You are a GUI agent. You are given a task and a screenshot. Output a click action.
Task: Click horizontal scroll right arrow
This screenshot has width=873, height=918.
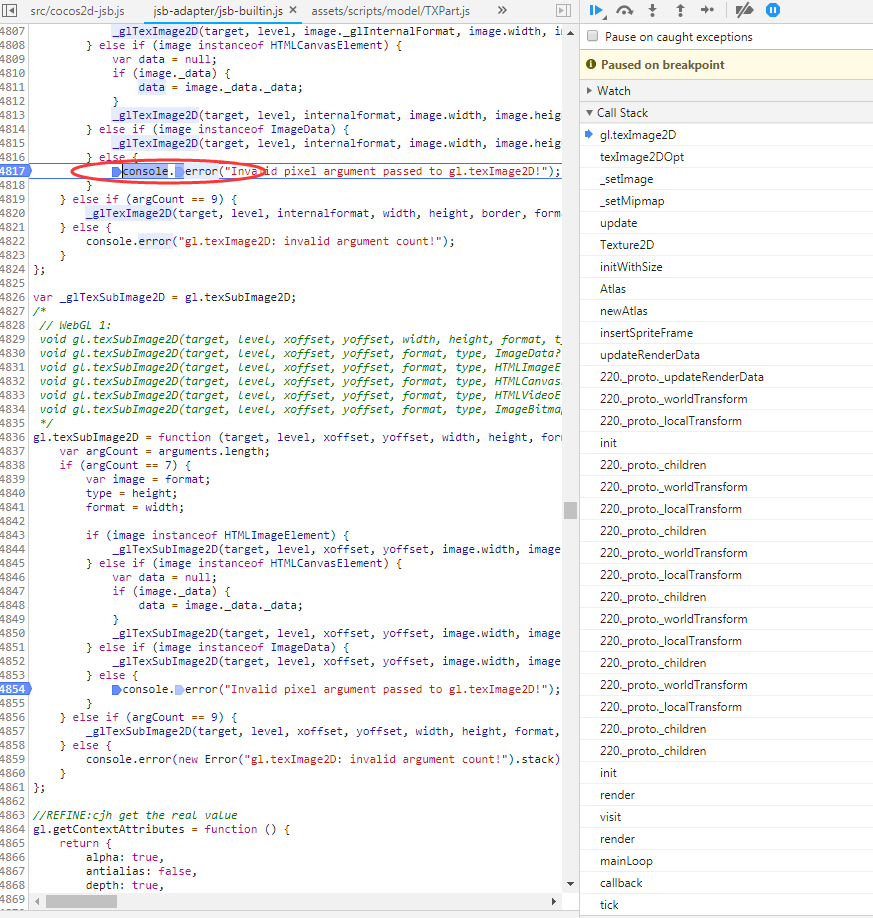pos(554,902)
